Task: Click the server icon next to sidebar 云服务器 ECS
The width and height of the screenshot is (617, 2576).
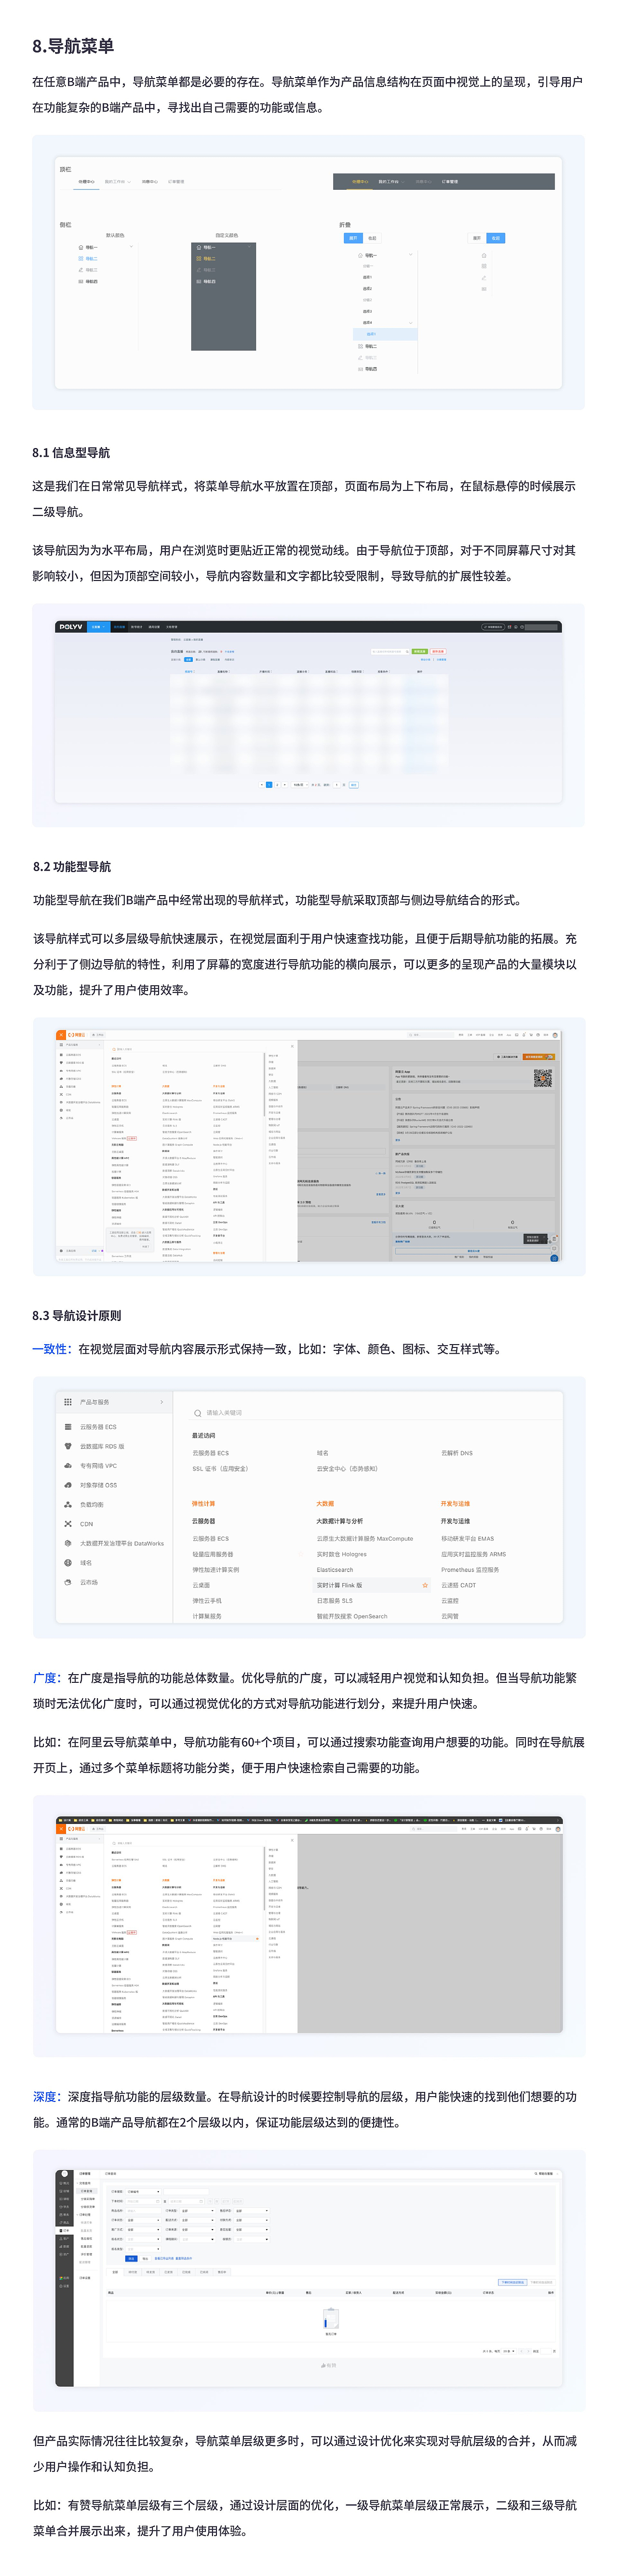Action: point(68,1426)
